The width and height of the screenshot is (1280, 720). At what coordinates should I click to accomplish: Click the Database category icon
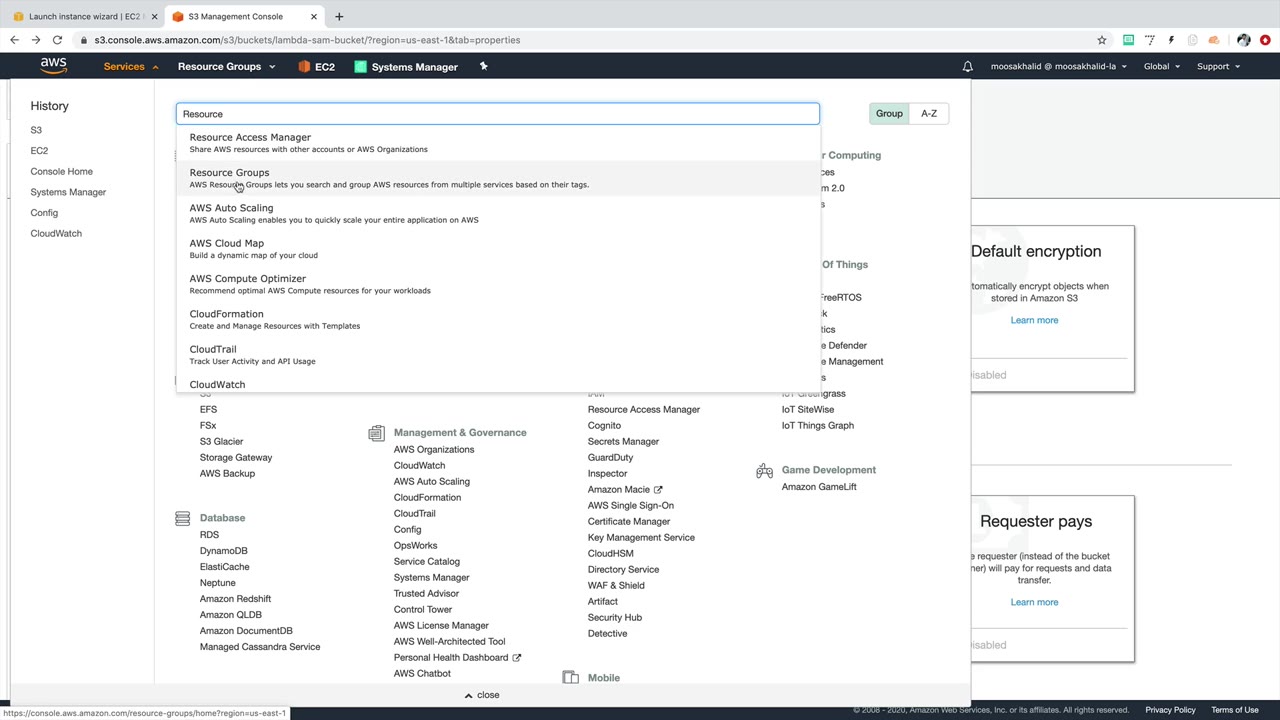[x=182, y=518]
